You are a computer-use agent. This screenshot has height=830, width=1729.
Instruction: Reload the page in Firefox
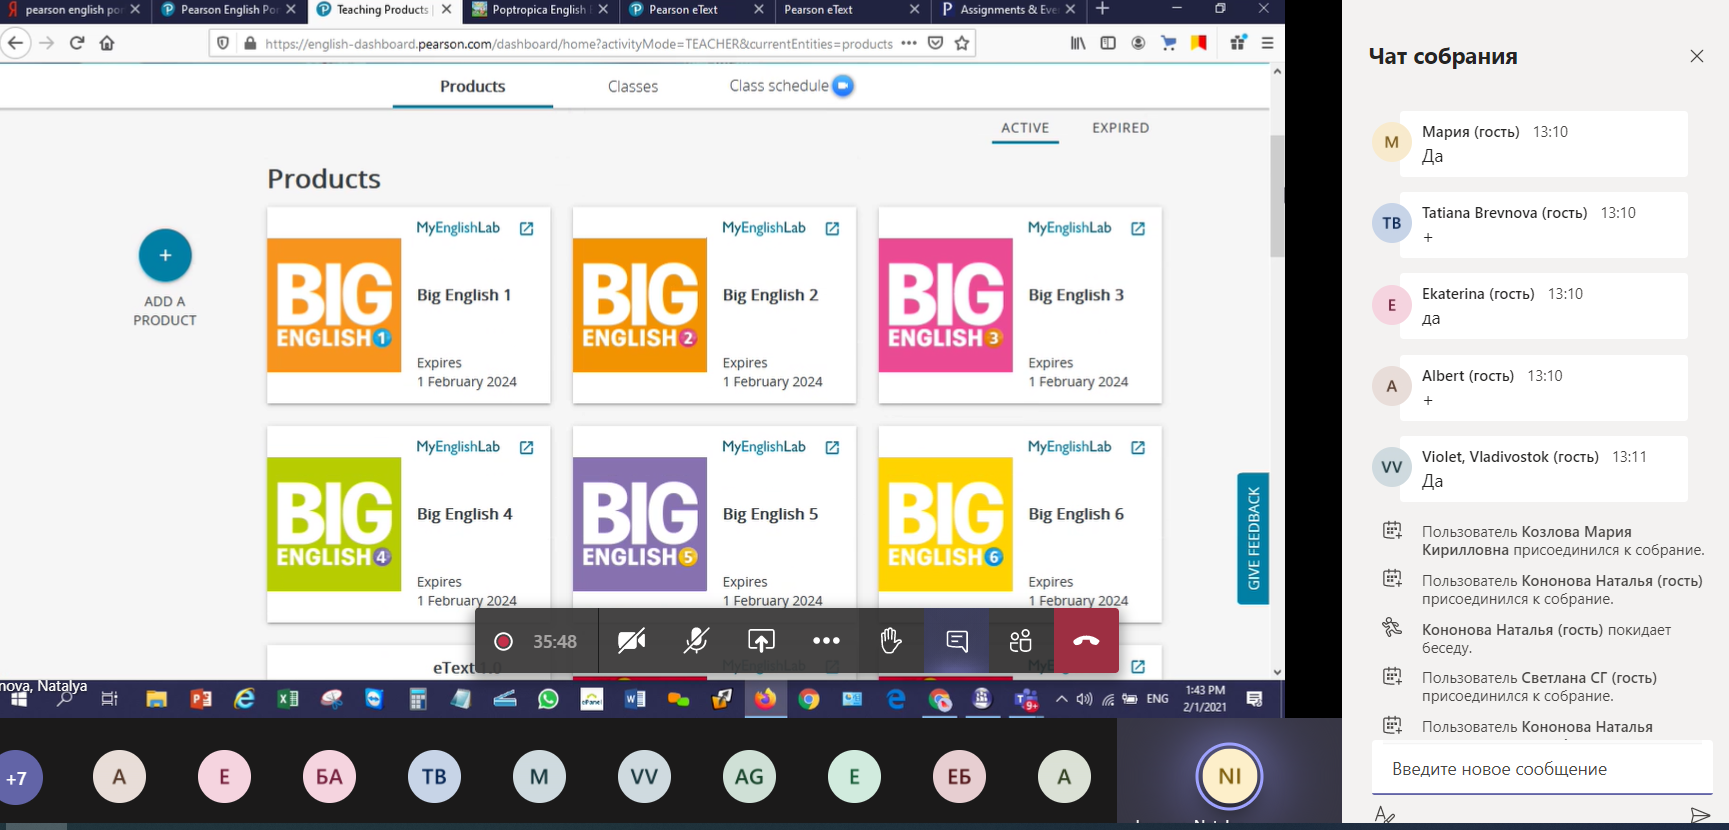77,43
